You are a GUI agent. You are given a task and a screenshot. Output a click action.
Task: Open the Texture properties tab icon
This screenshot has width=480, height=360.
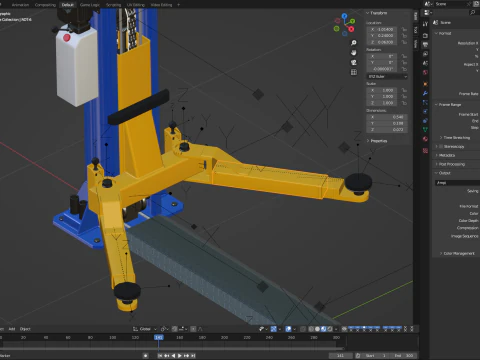[x=425, y=151]
